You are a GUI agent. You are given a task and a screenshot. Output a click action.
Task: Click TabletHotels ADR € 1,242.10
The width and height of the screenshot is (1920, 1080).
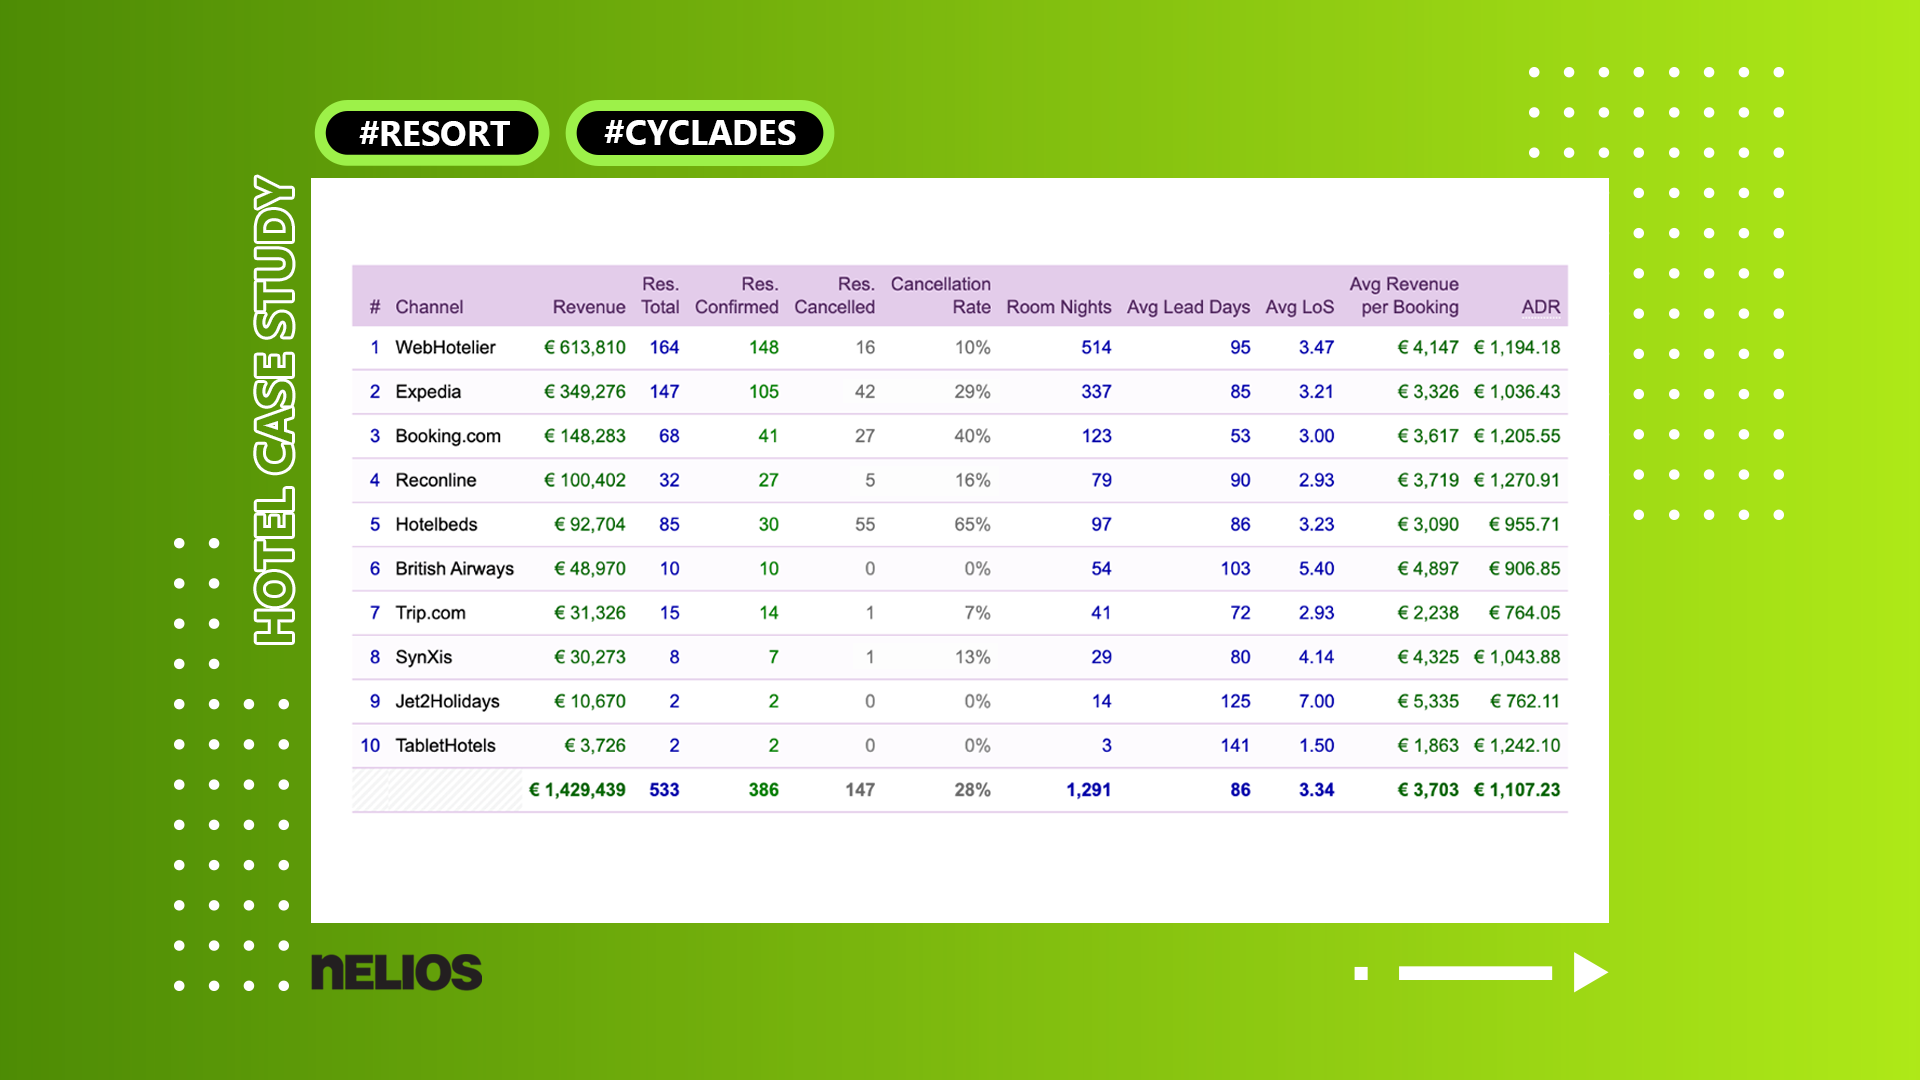coord(1517,745)
